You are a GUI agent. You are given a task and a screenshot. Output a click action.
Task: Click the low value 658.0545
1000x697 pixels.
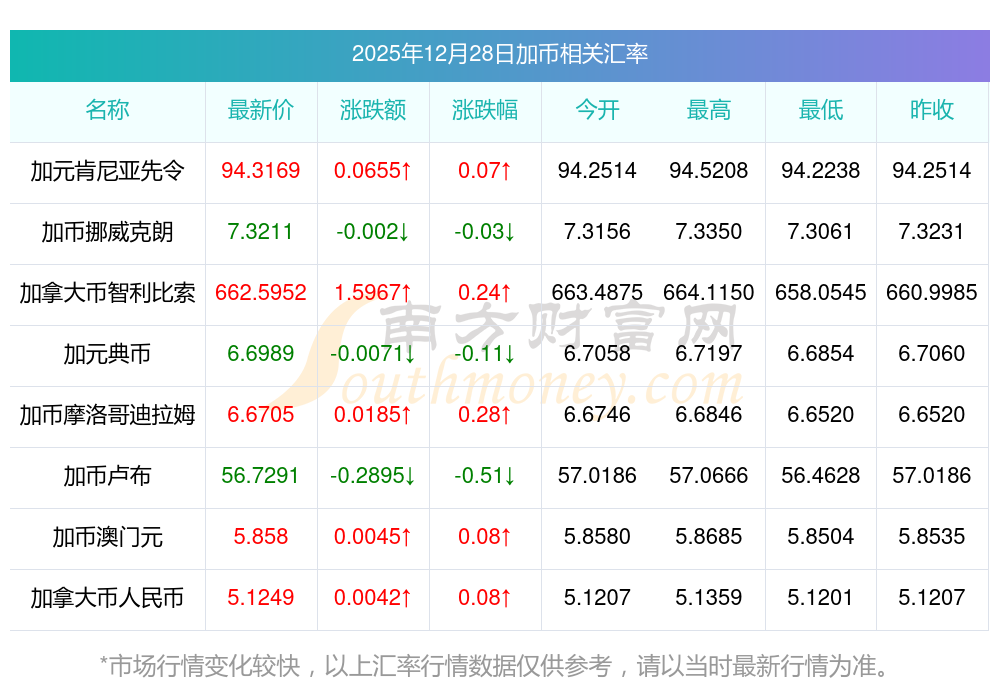tap(821, 293)
